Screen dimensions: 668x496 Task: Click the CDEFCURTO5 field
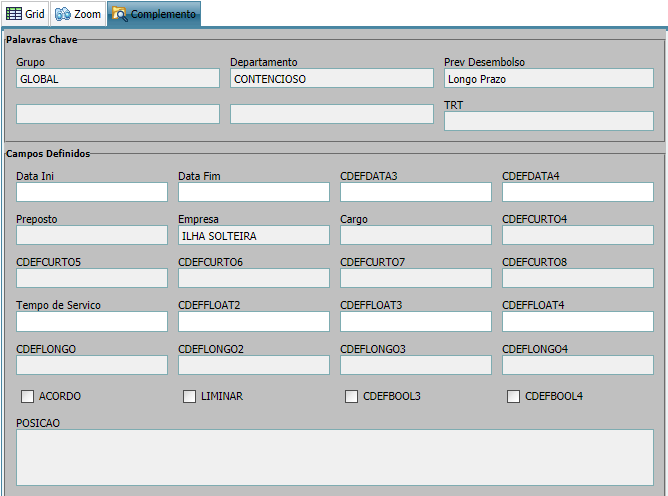click(x=92, y=278)
